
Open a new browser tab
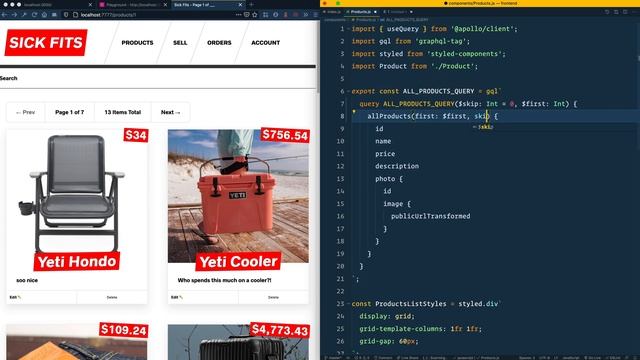(x=251, y=5)
